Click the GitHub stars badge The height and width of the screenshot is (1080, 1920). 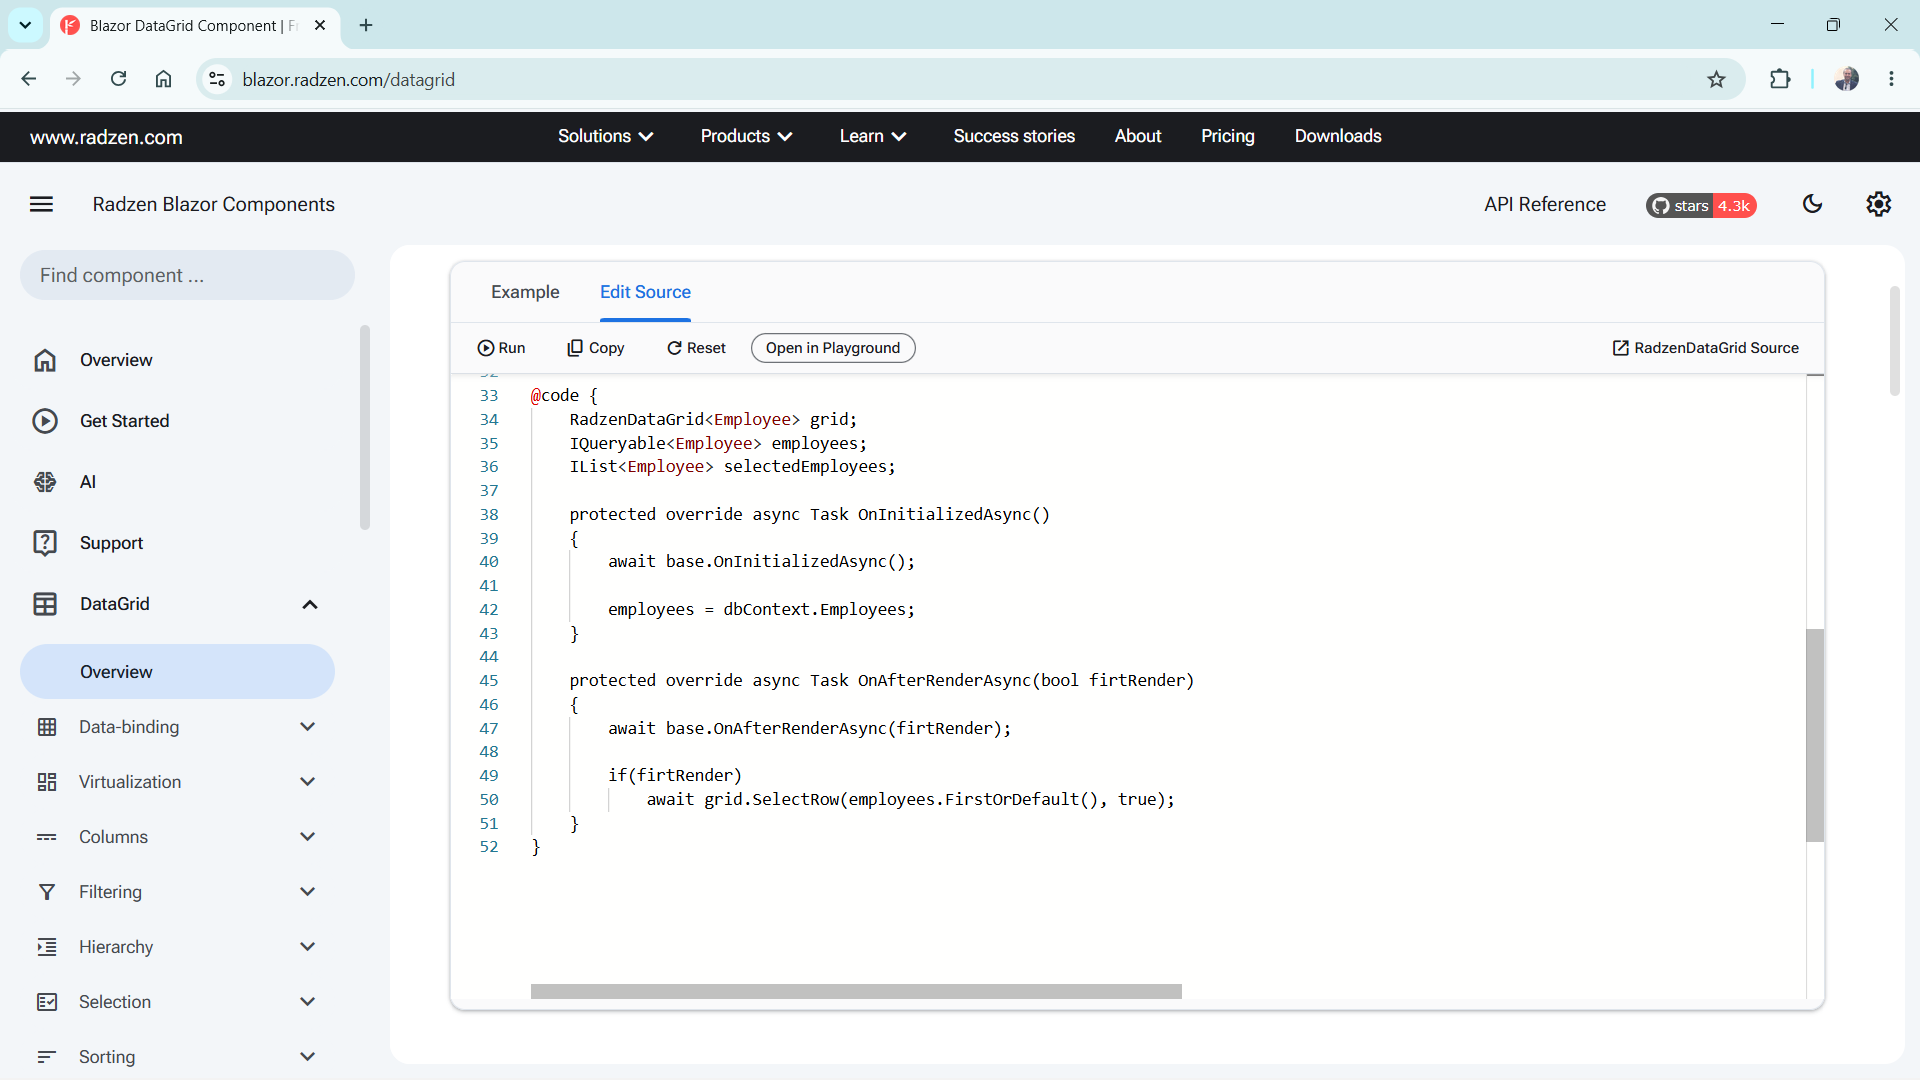click(x=1701, y=205)
